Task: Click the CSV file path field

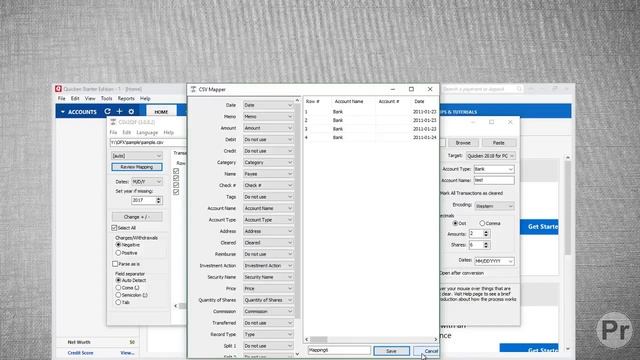Action: [149, 142]
